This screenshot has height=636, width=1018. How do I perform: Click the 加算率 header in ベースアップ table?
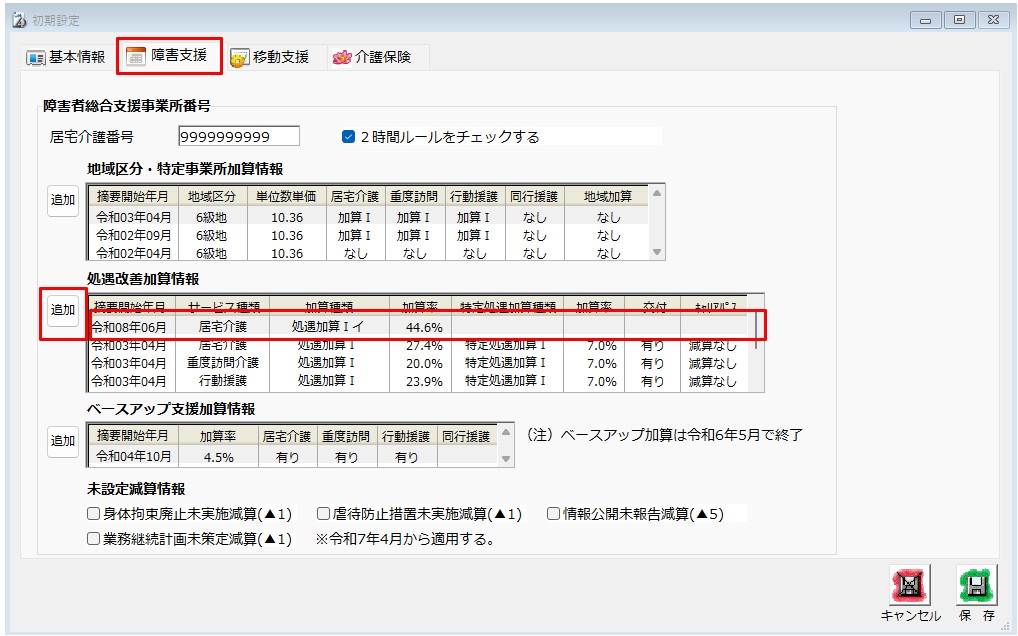[x=218, y=436]
